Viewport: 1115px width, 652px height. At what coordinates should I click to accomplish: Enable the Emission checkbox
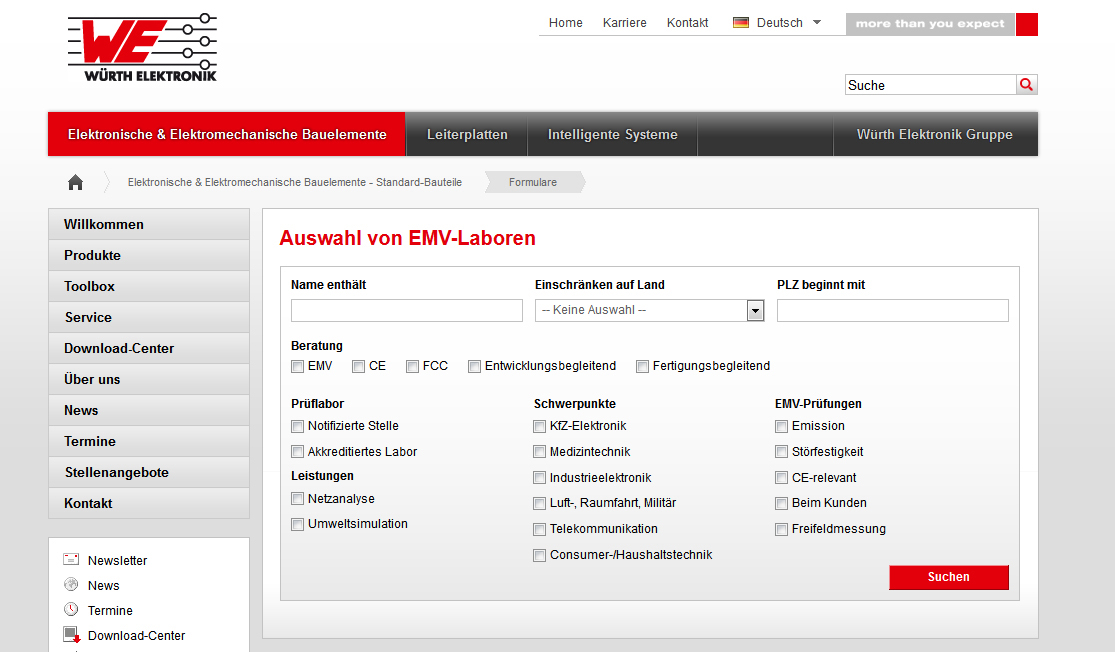click(x=781, y=427)
